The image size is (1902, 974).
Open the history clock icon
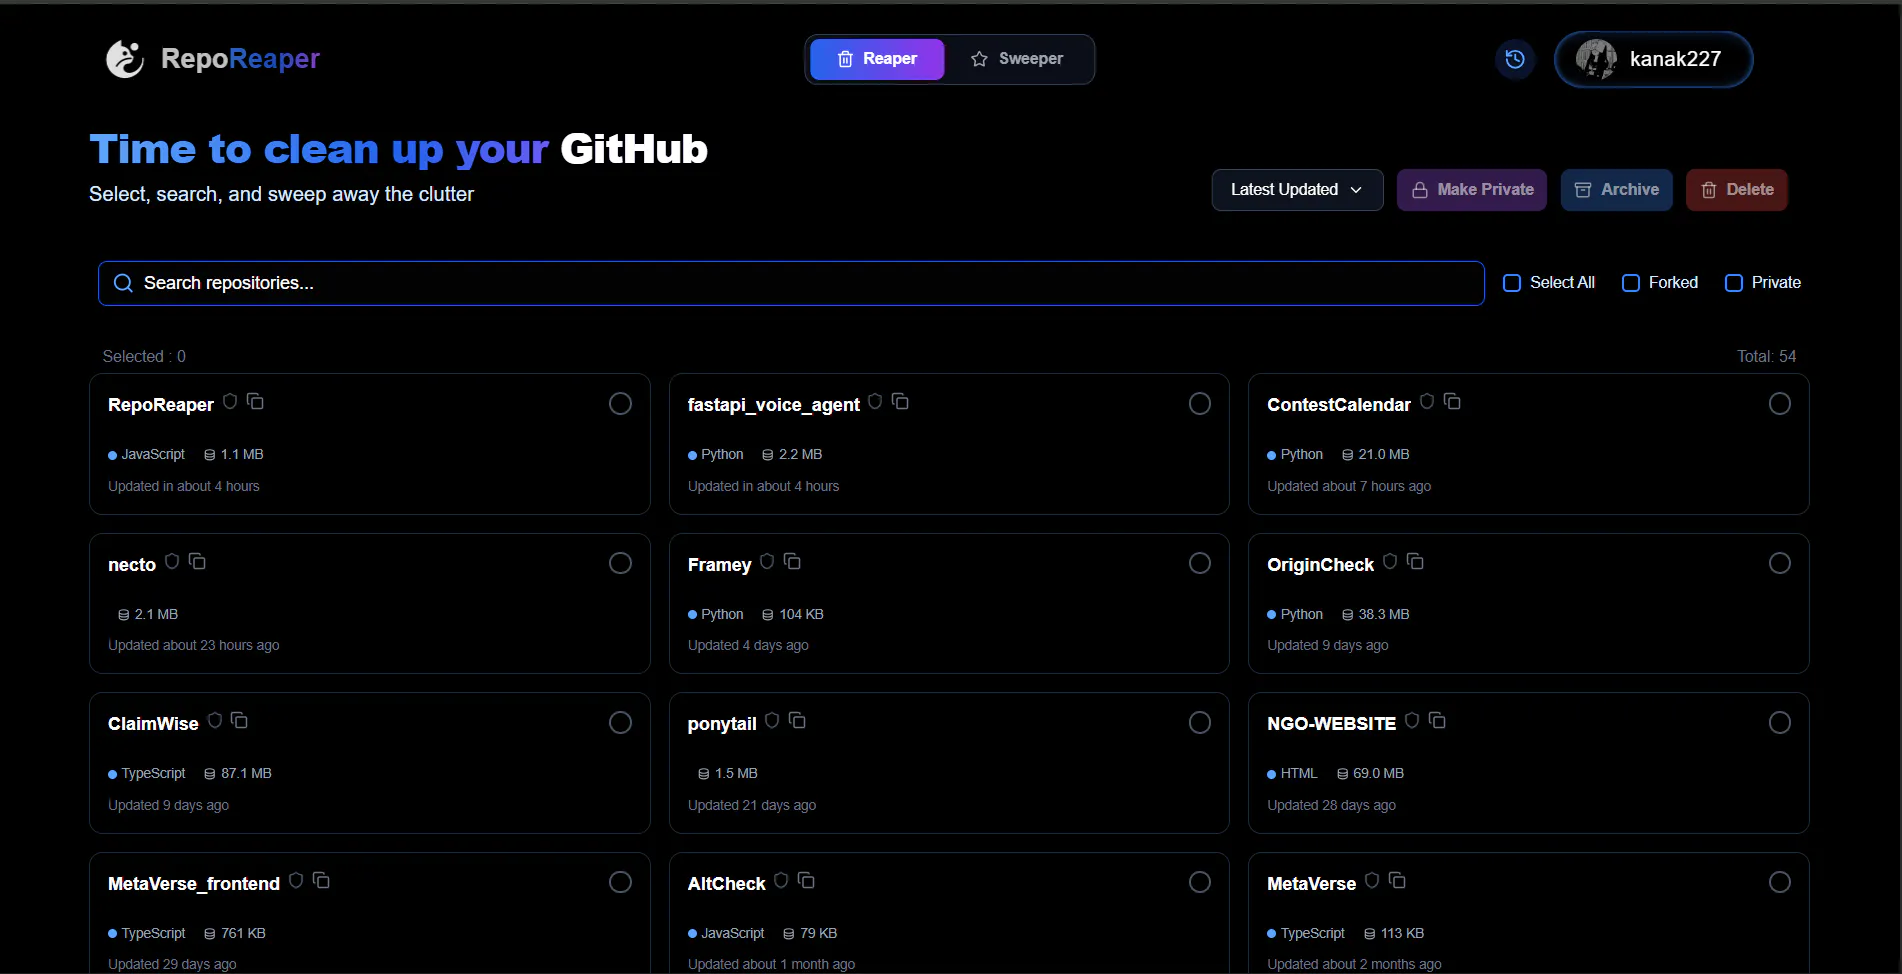pos(1515,59)
